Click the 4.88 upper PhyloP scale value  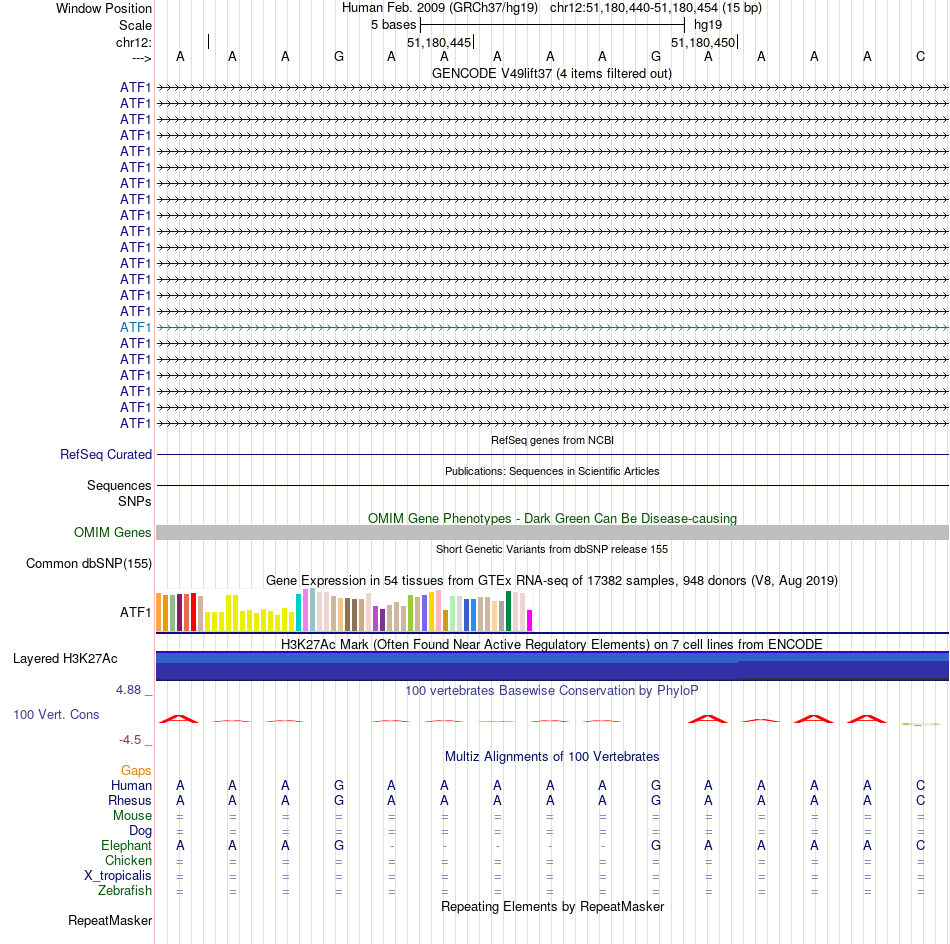[128, 690]
